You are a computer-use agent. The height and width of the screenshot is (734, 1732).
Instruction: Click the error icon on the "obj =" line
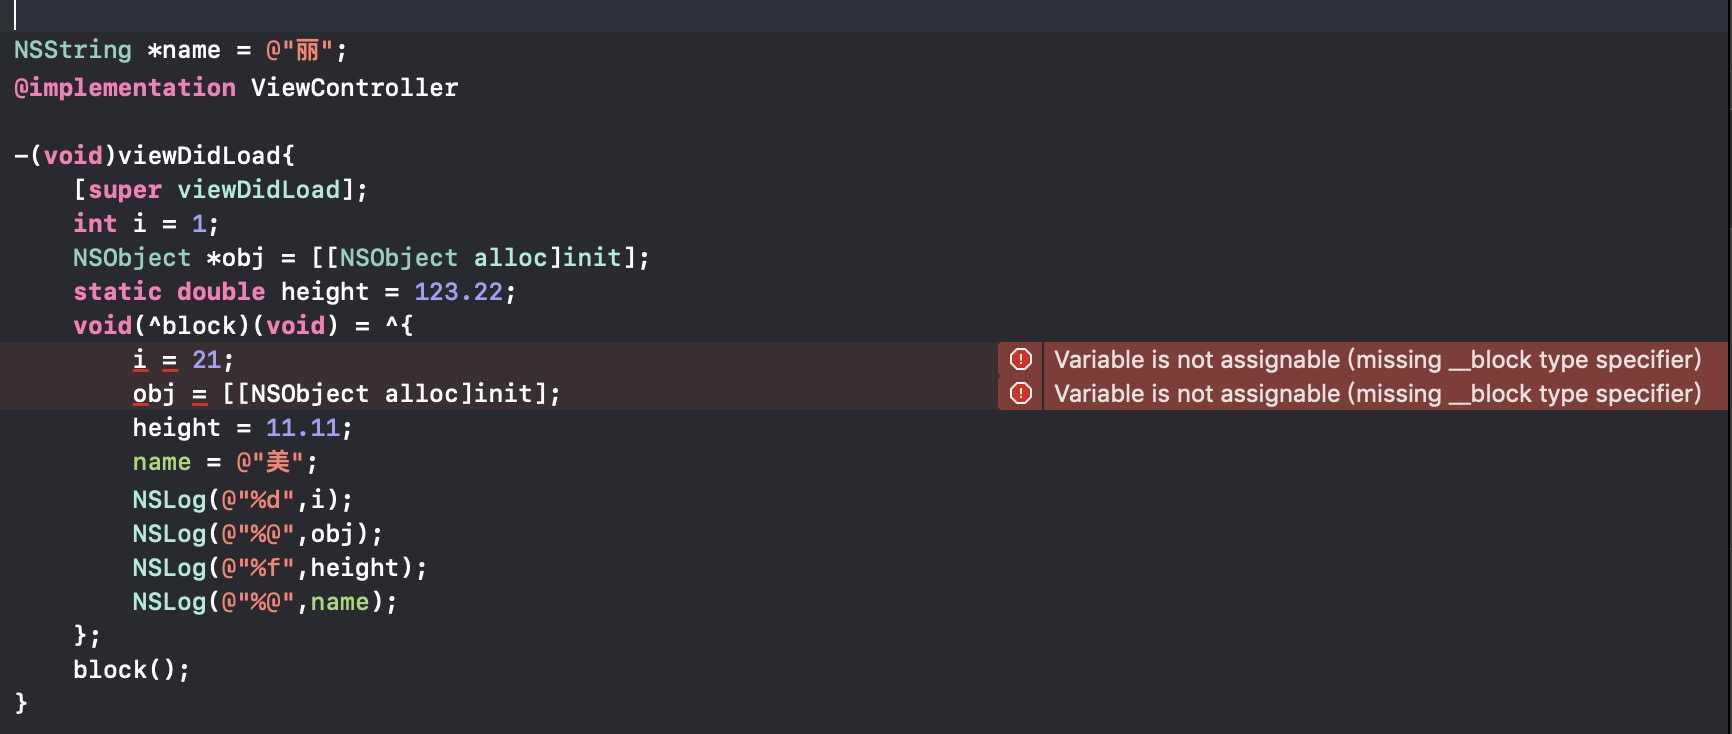(1020, 394)
